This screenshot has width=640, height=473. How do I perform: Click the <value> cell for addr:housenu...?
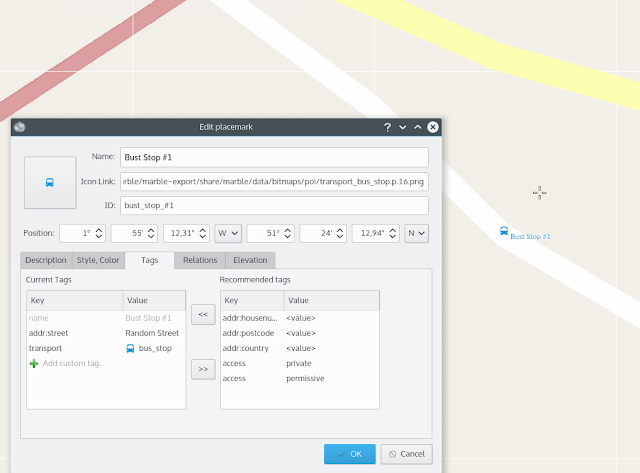301,318
